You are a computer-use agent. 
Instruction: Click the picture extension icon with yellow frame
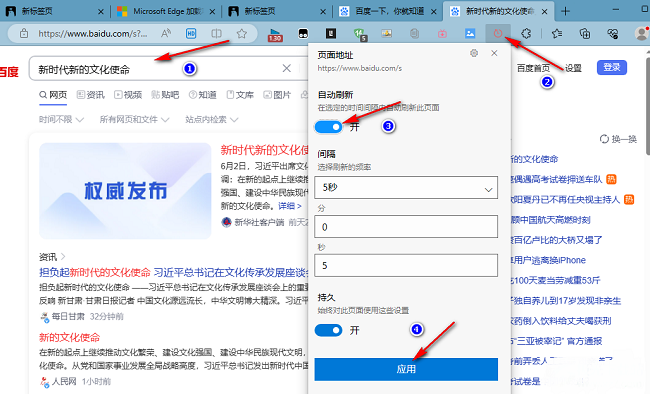(386, 33)
